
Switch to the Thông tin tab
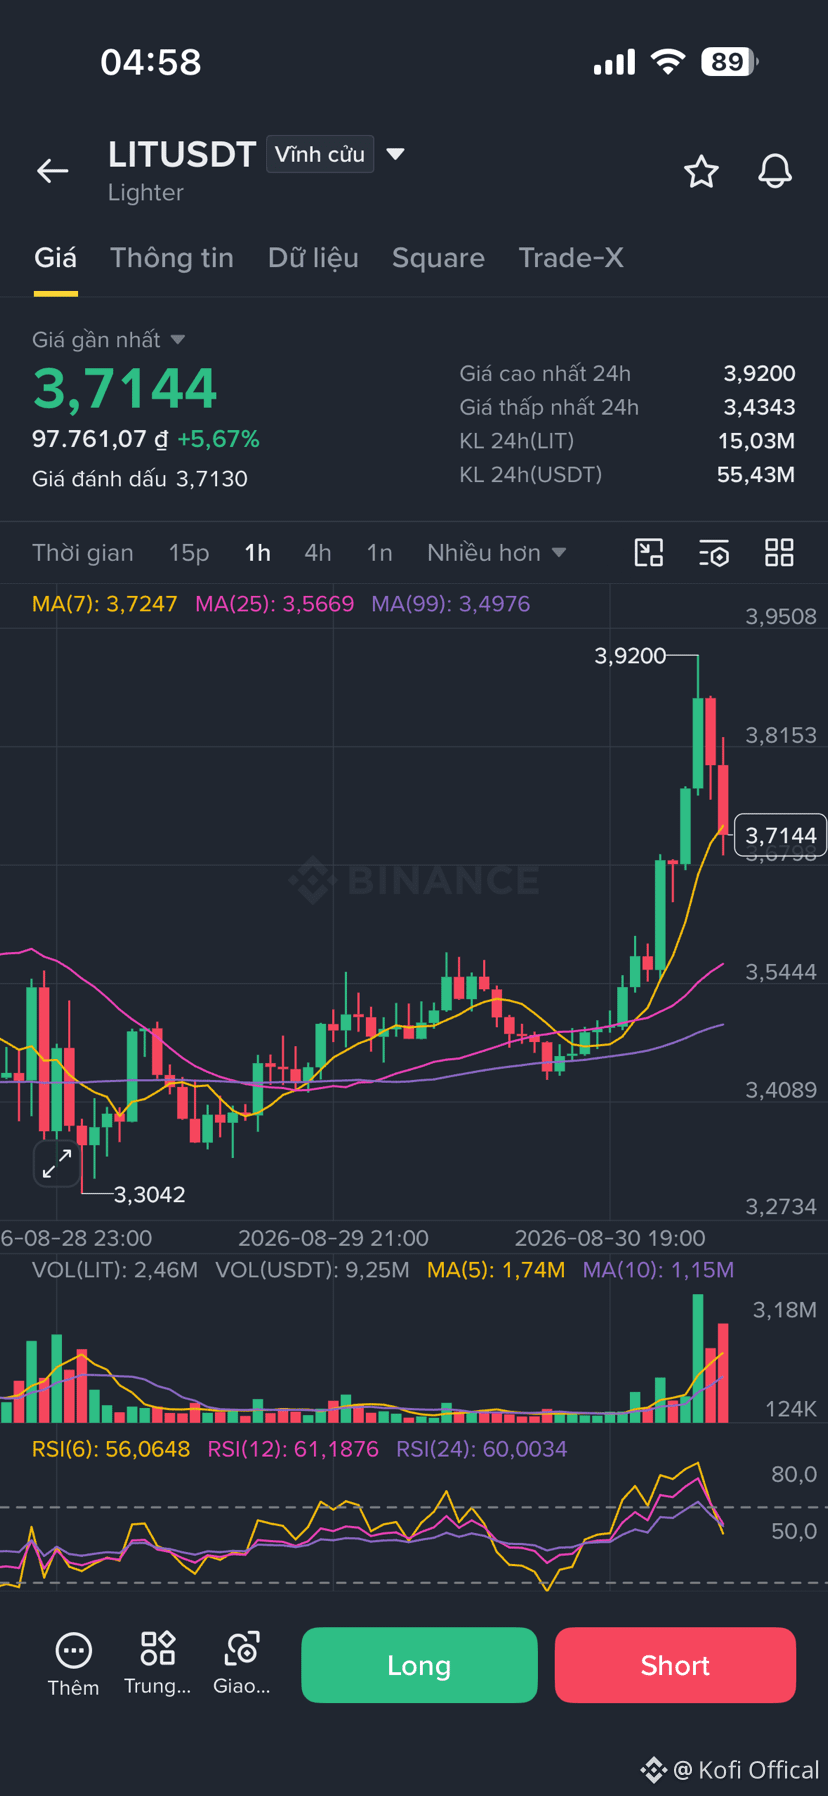172,258
